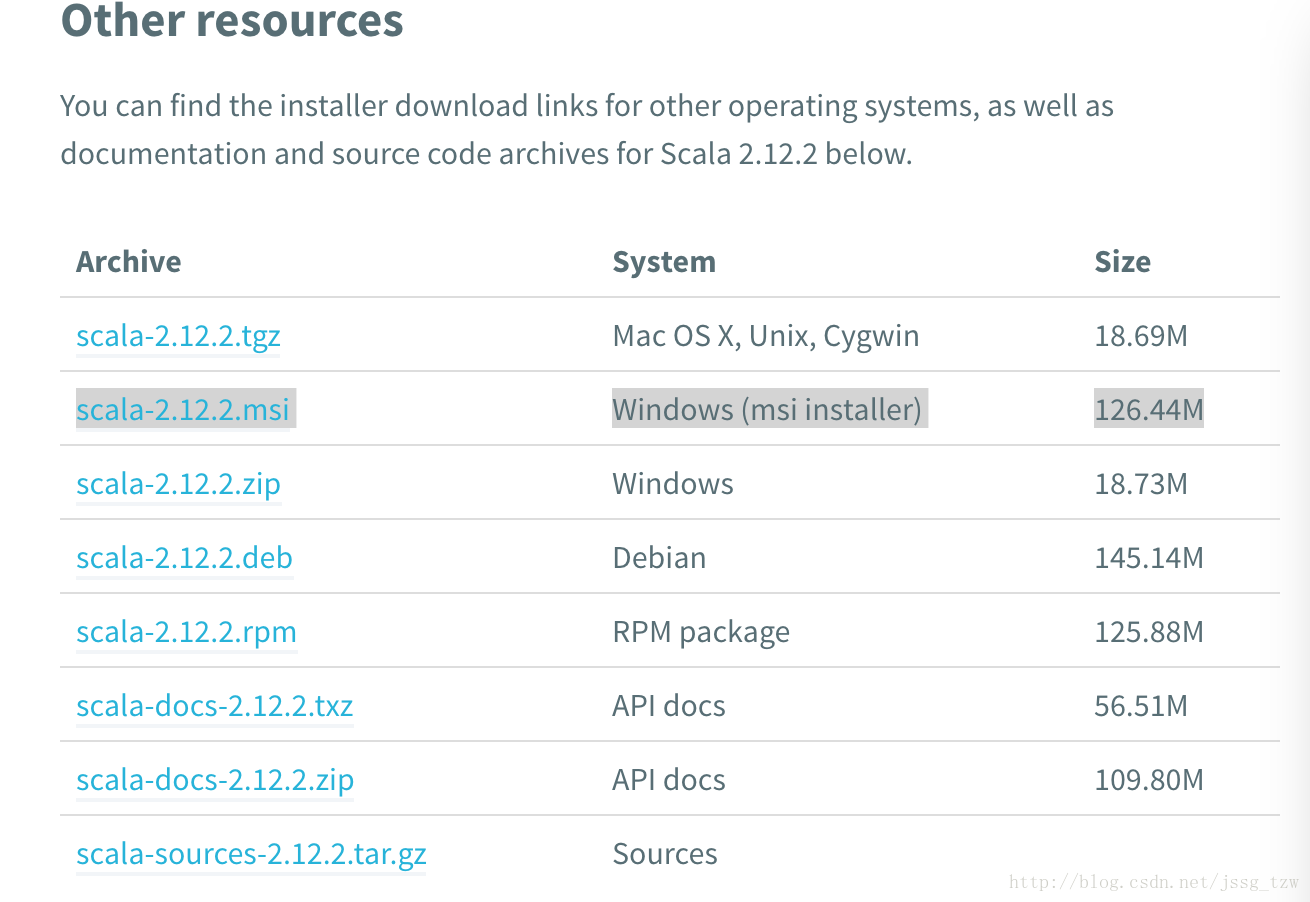1310x902 pixels.
Task: Click the blog.csdn.net watermark text
Action: click(1154, 882)
